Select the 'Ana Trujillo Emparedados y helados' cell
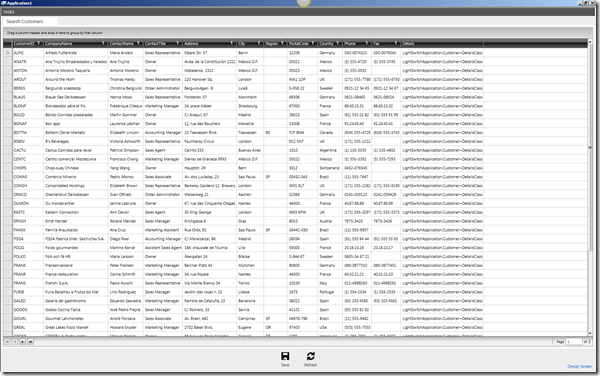The height and width of the screenshot is (376, 600). click(76, 62)
